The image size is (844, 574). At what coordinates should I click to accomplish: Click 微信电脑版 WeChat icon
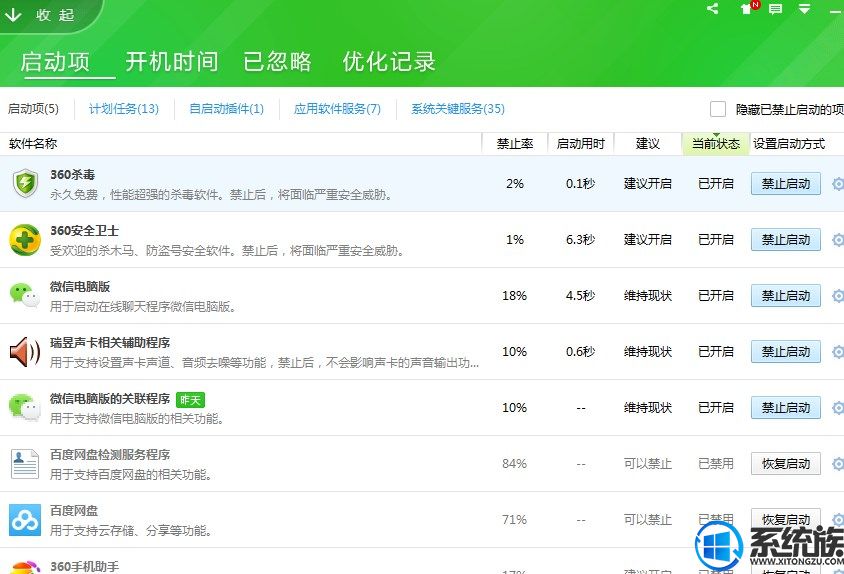click(25, 295)
